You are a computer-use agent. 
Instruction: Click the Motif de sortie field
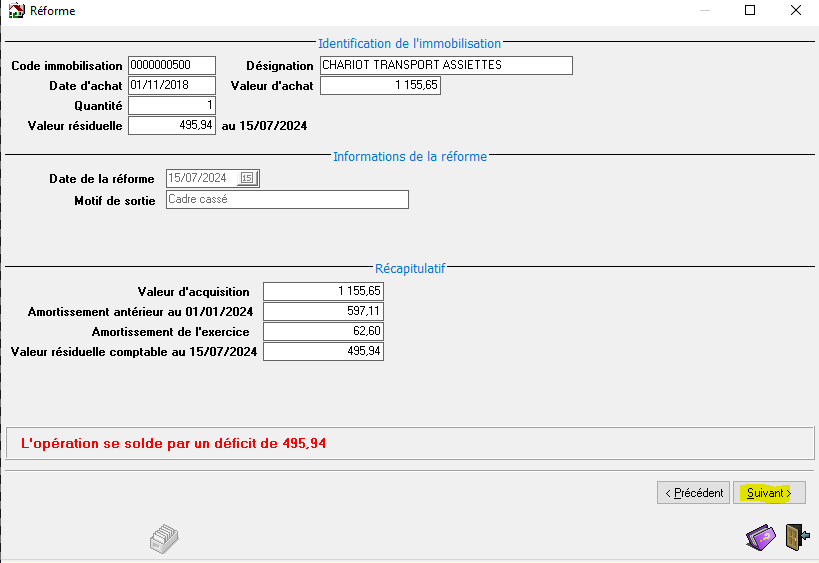coord(287,200)
